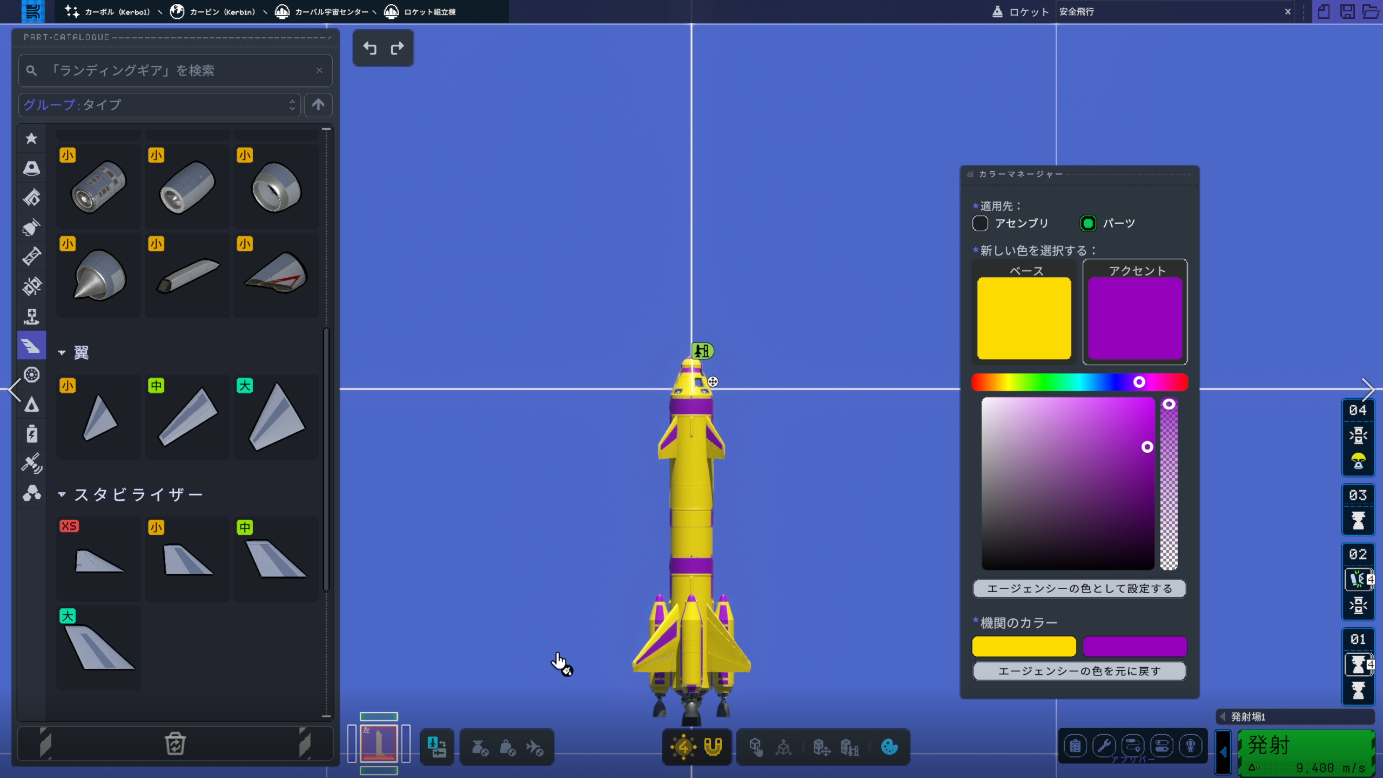Click the vertical opacity slider
The image size is (1383, 778).
click(x=1169, y=484)
